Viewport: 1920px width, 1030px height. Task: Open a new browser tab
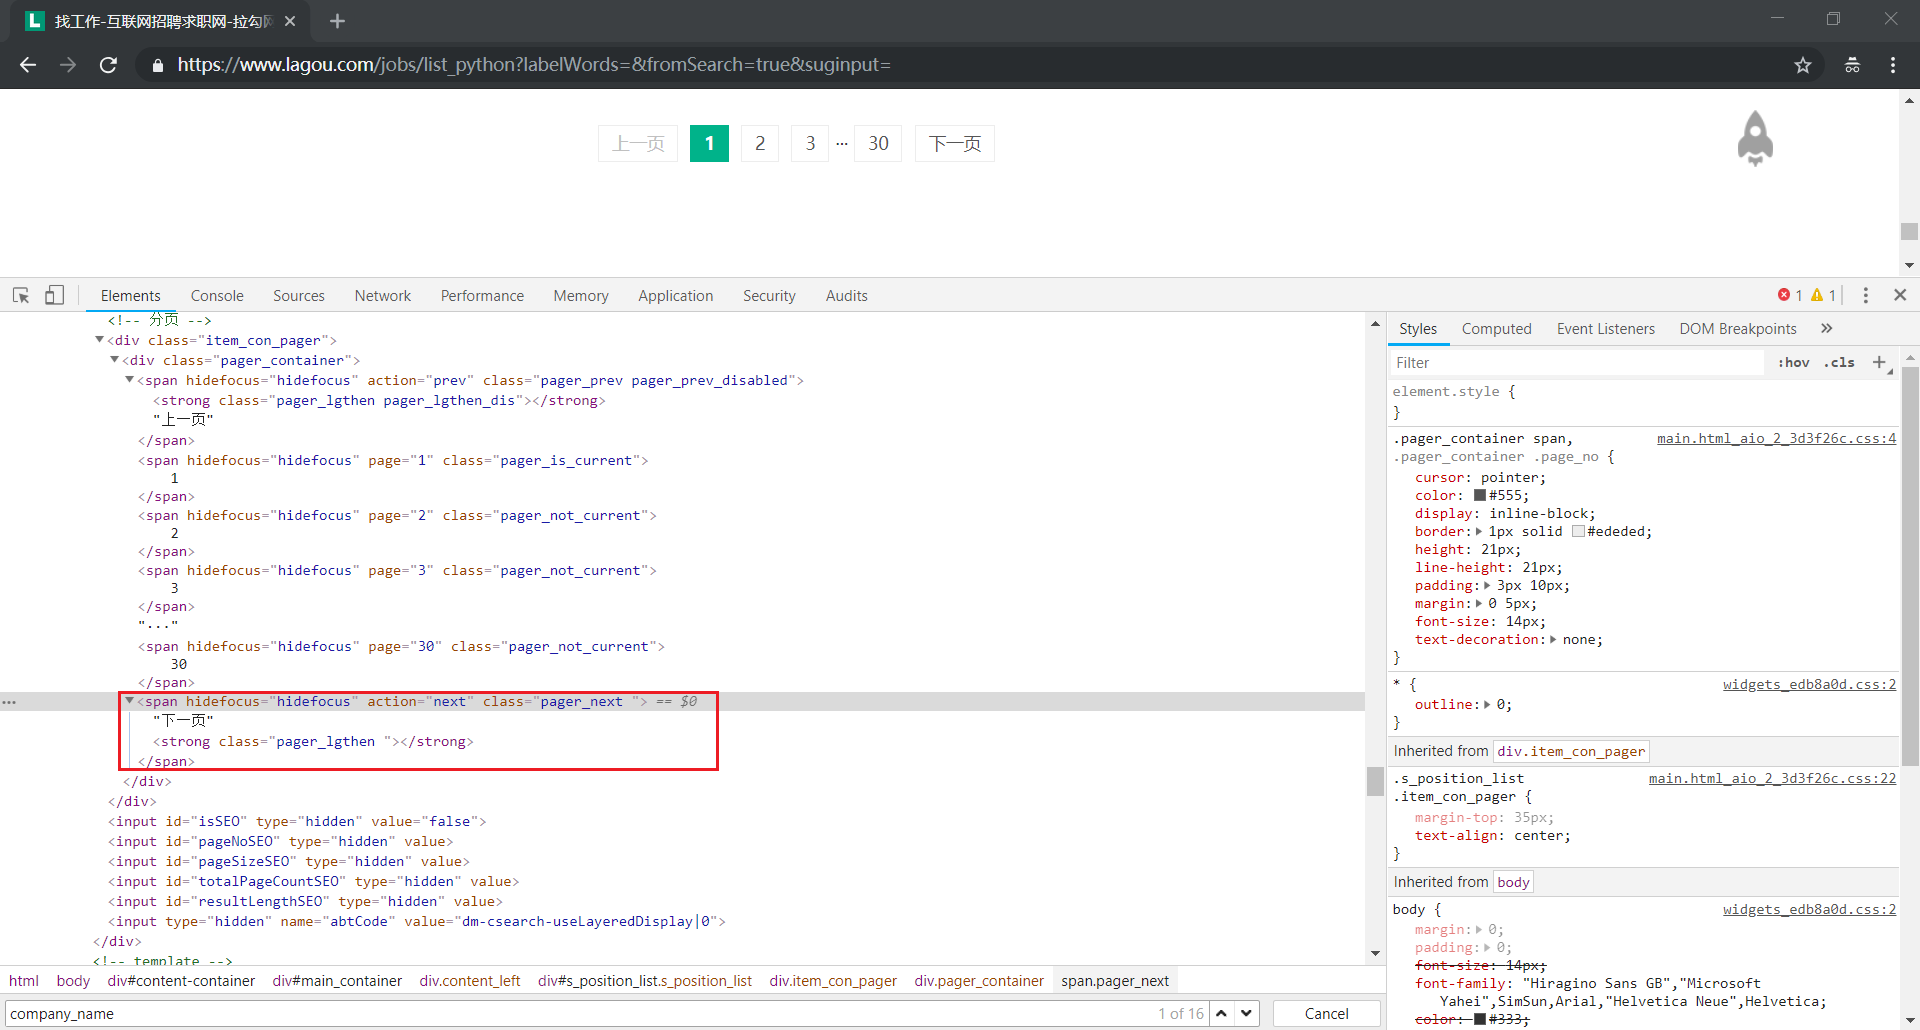tap(337, 21)
